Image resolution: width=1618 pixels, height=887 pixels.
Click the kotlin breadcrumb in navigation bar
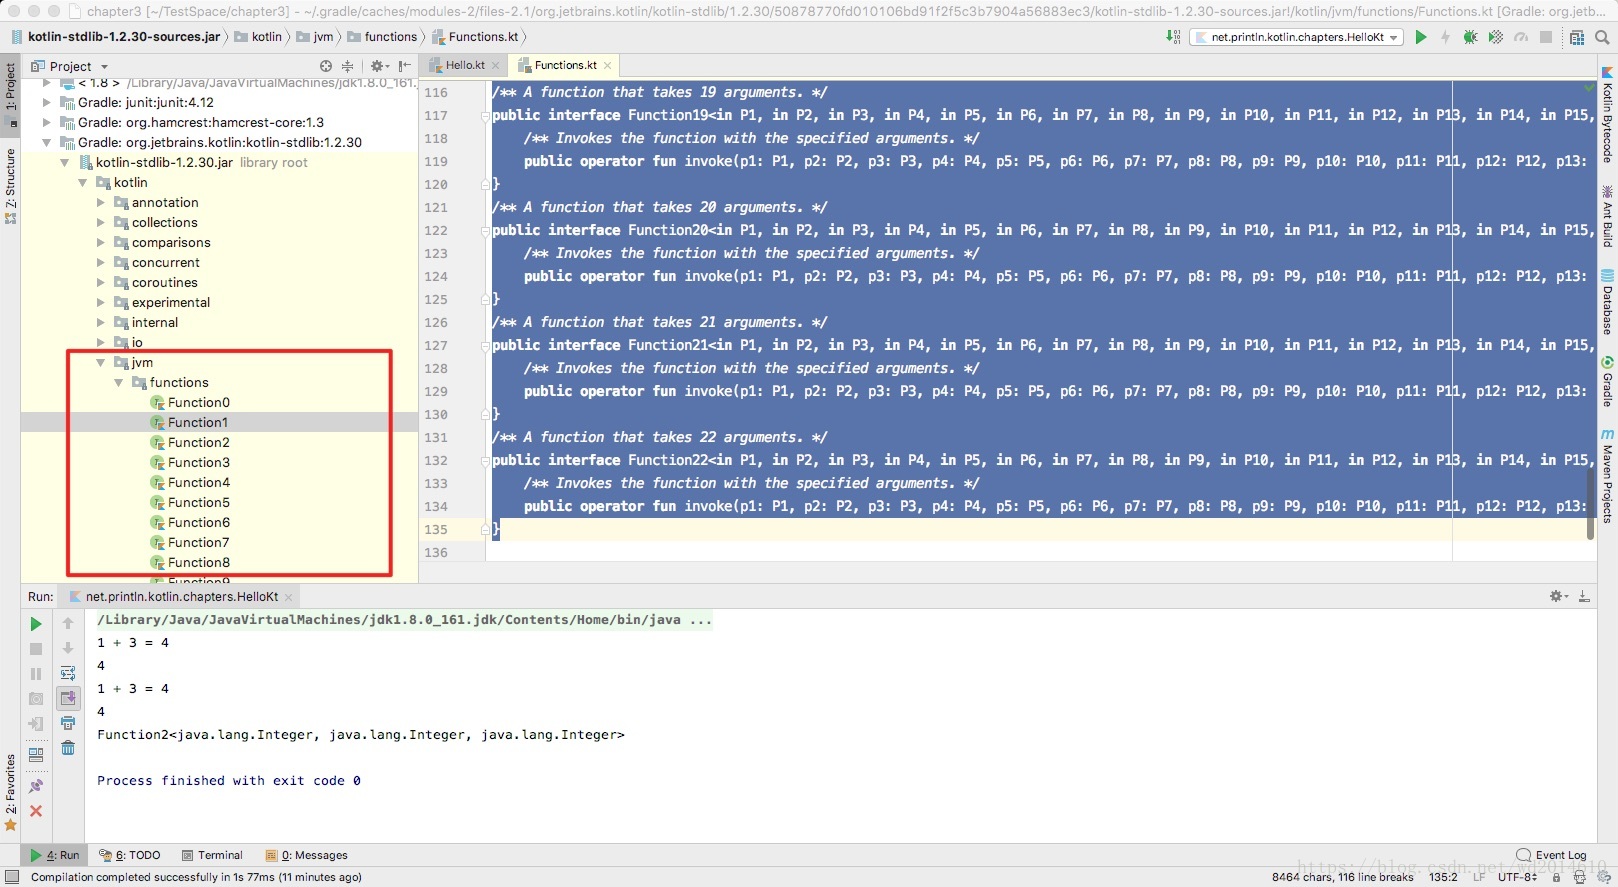[258, 37]
